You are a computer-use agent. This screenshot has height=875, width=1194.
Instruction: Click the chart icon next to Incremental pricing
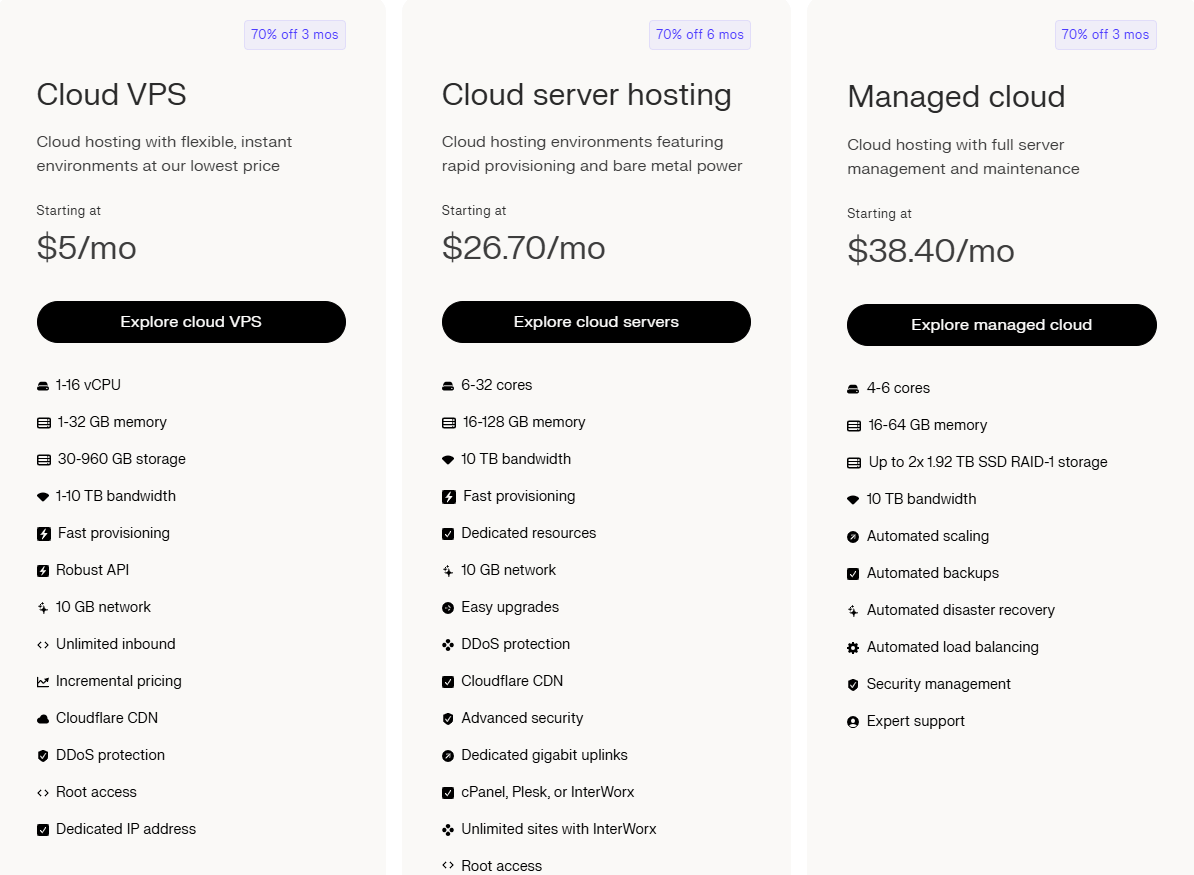pos(43,682)
